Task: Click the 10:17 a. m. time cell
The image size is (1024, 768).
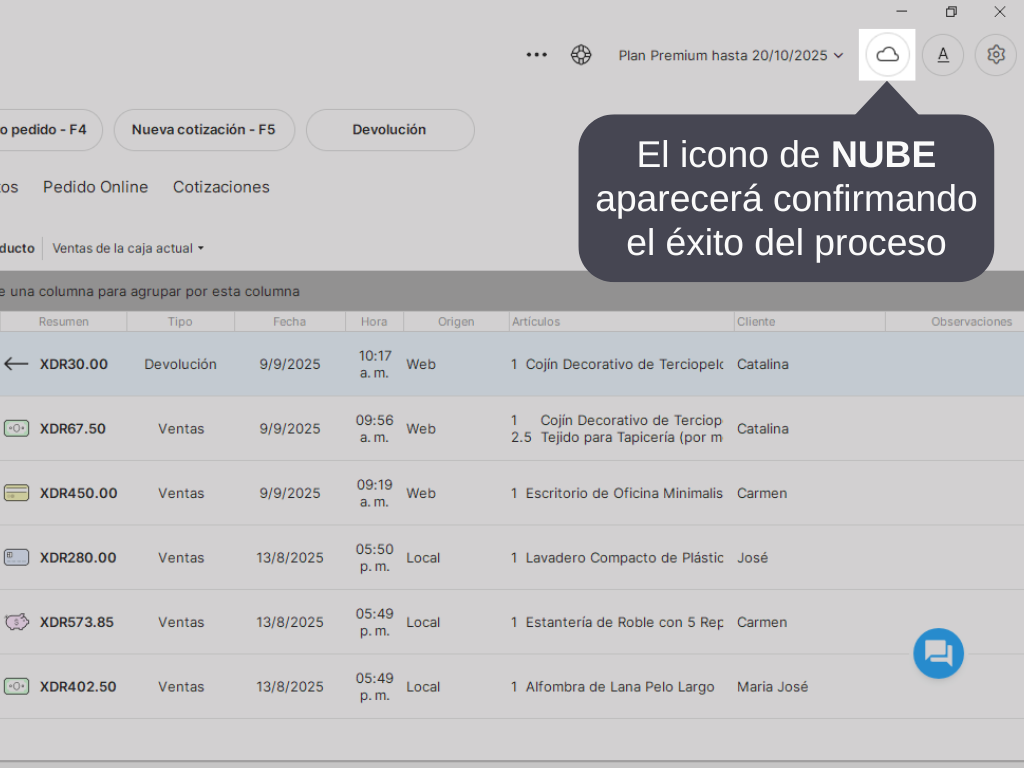Action: [375, 364]
